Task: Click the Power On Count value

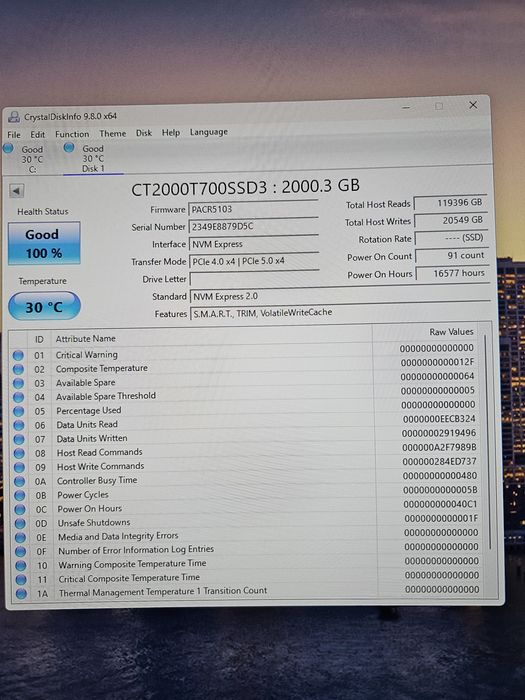Action: 452,255
